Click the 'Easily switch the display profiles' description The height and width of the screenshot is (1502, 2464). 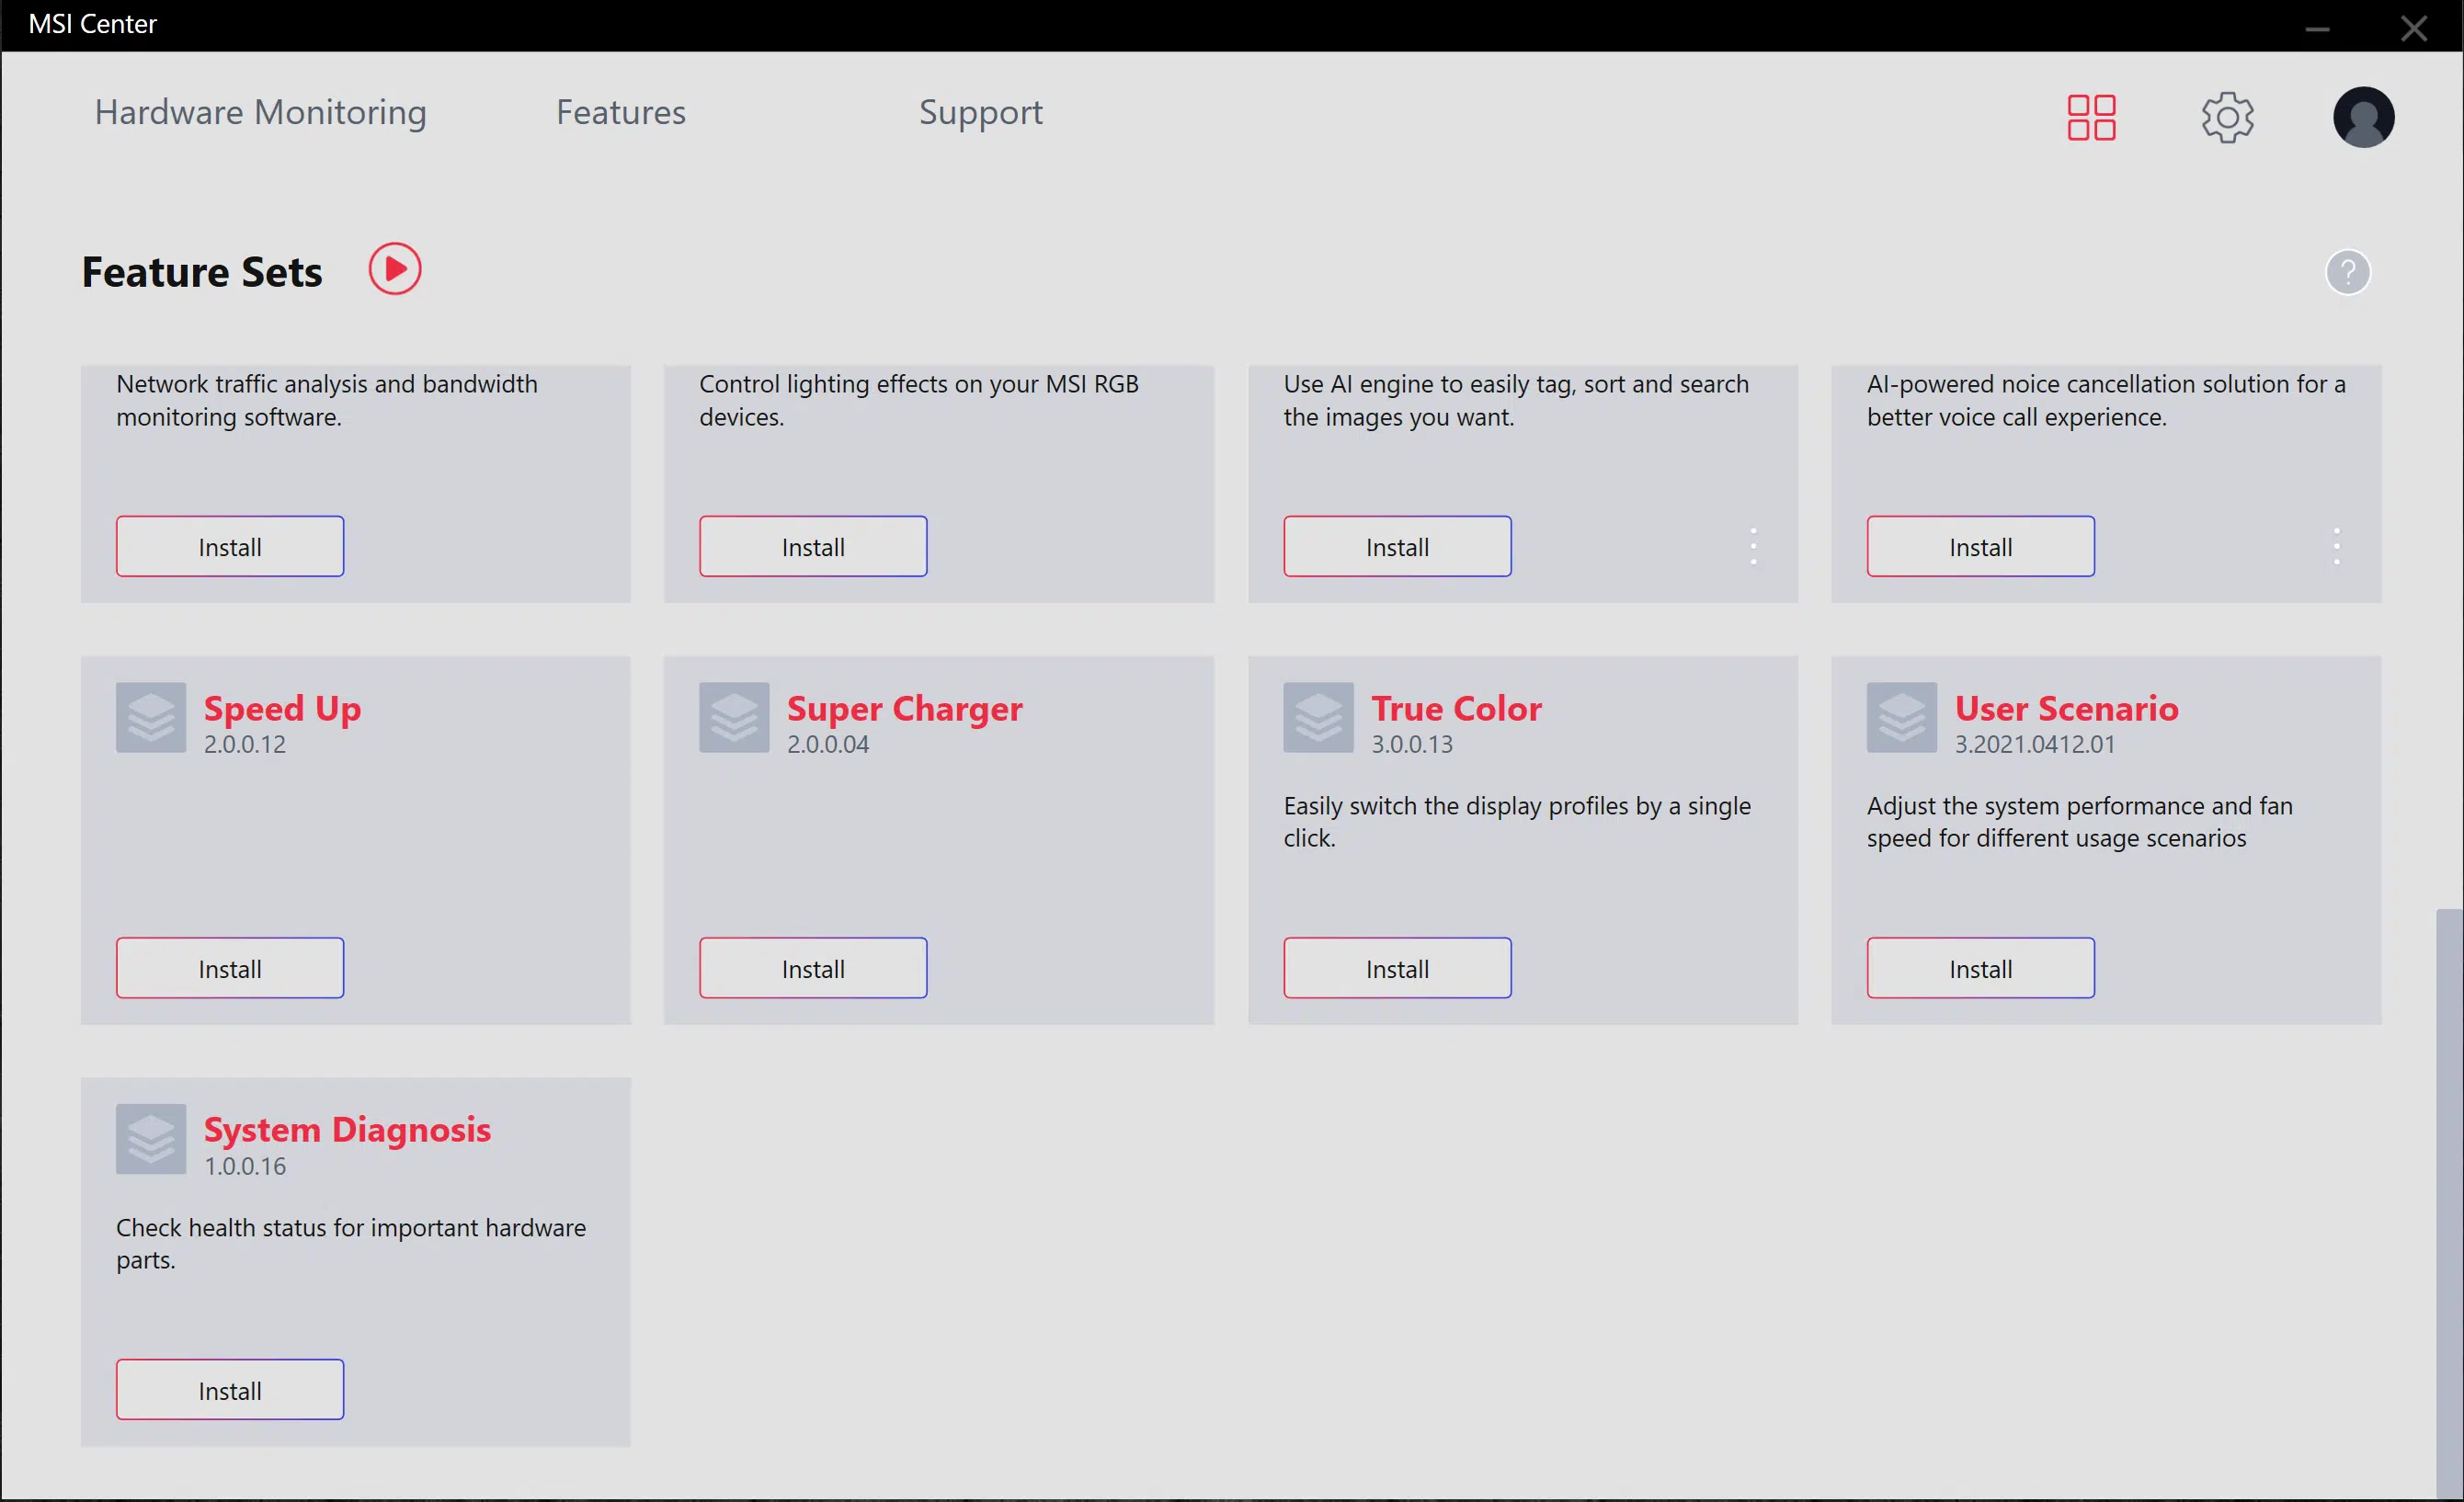[1517, 822]
